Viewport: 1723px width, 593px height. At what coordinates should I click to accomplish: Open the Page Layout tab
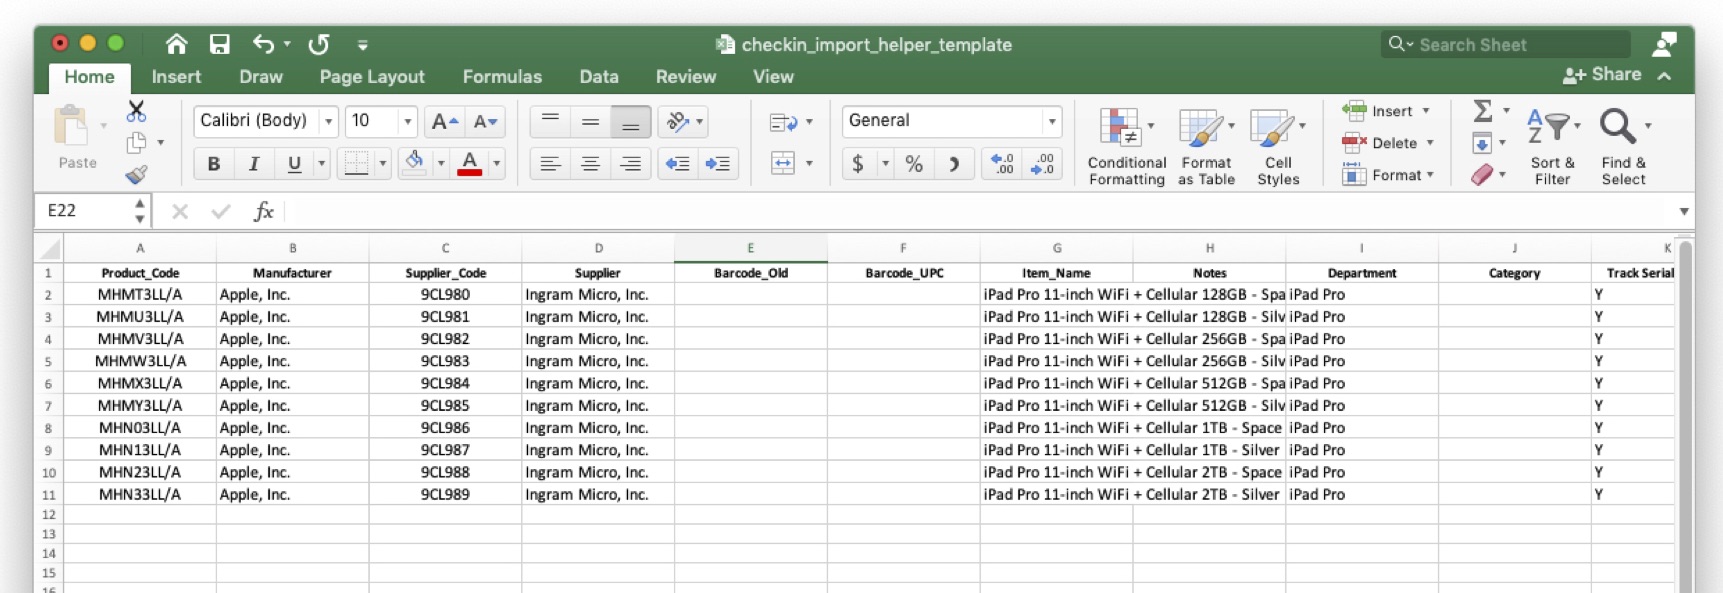pos(372,77)
